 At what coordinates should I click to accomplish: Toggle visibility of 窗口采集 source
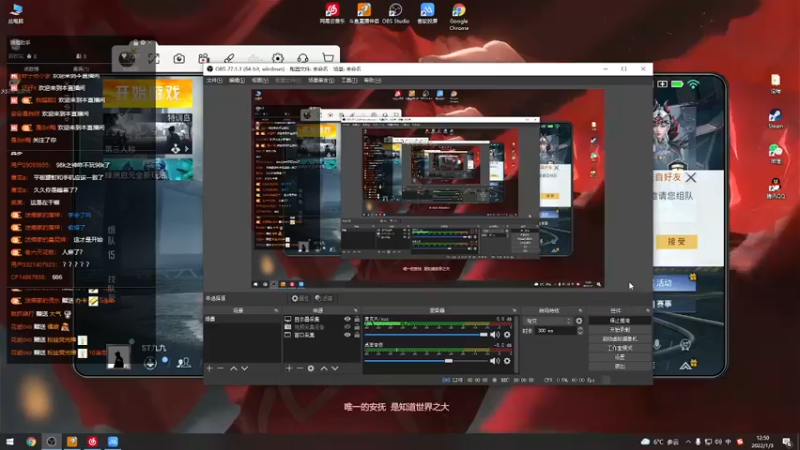tap(347, 335)
